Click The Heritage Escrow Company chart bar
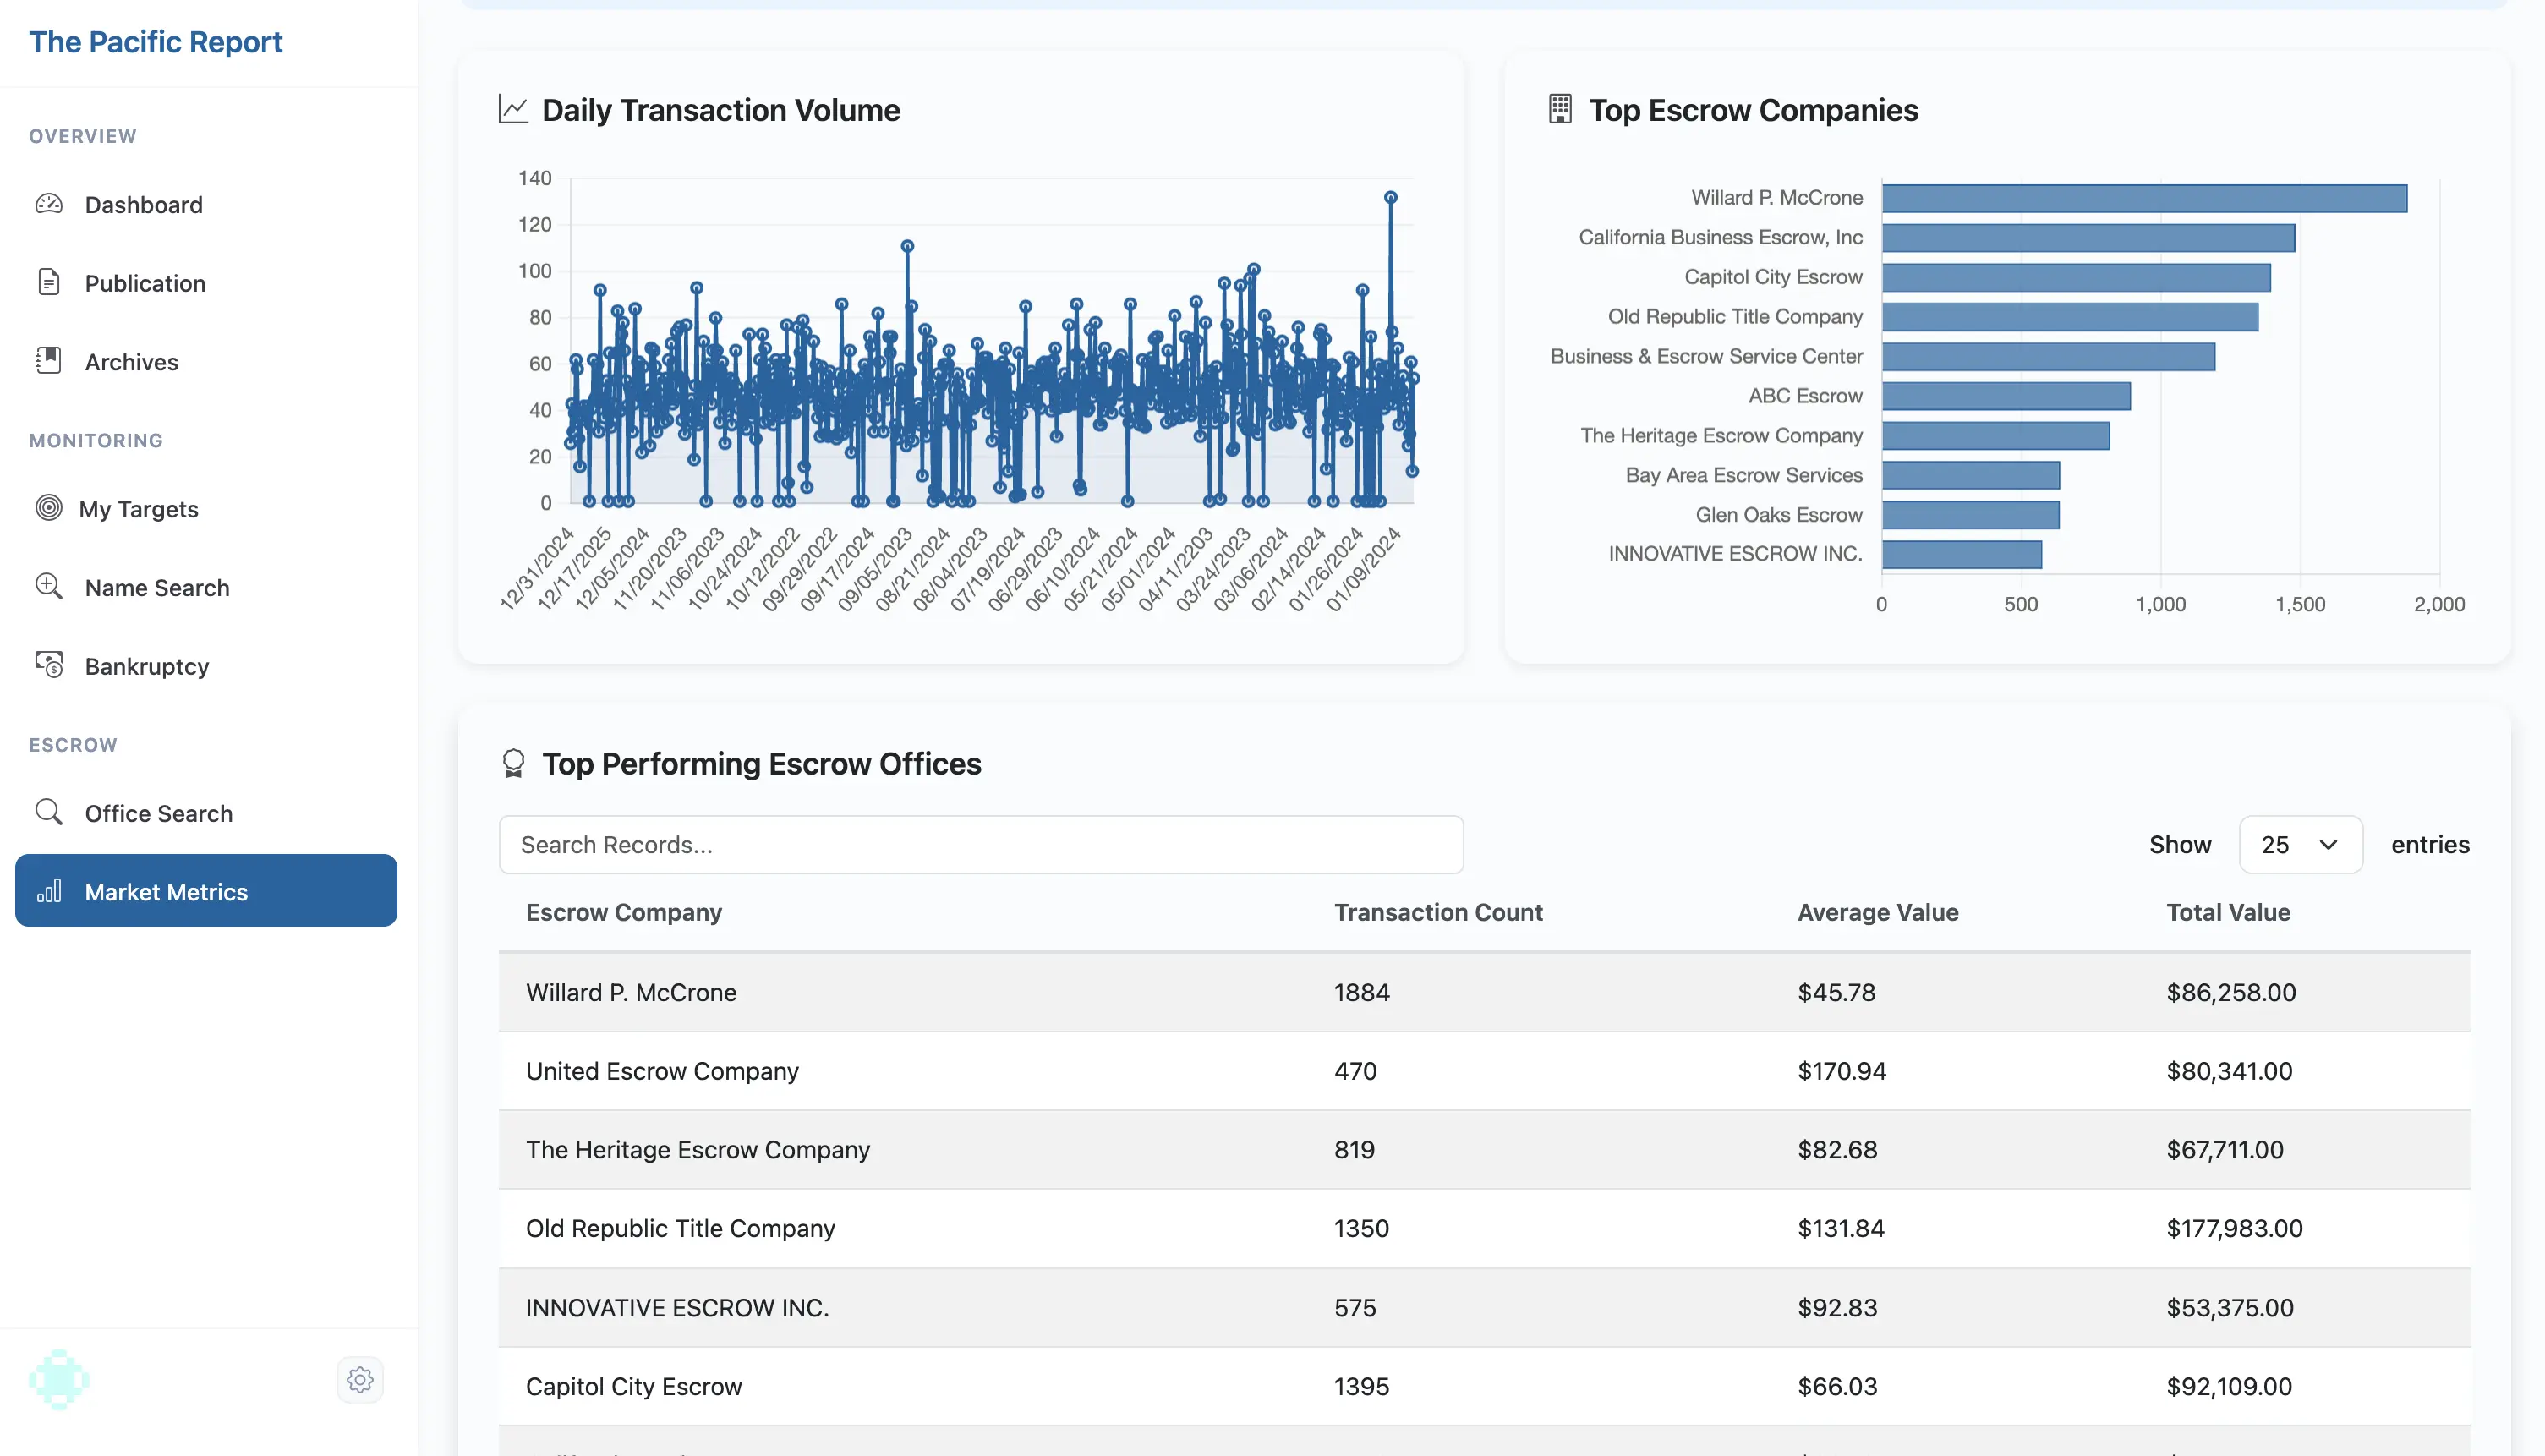2545x1456 pixels. 1996,435
